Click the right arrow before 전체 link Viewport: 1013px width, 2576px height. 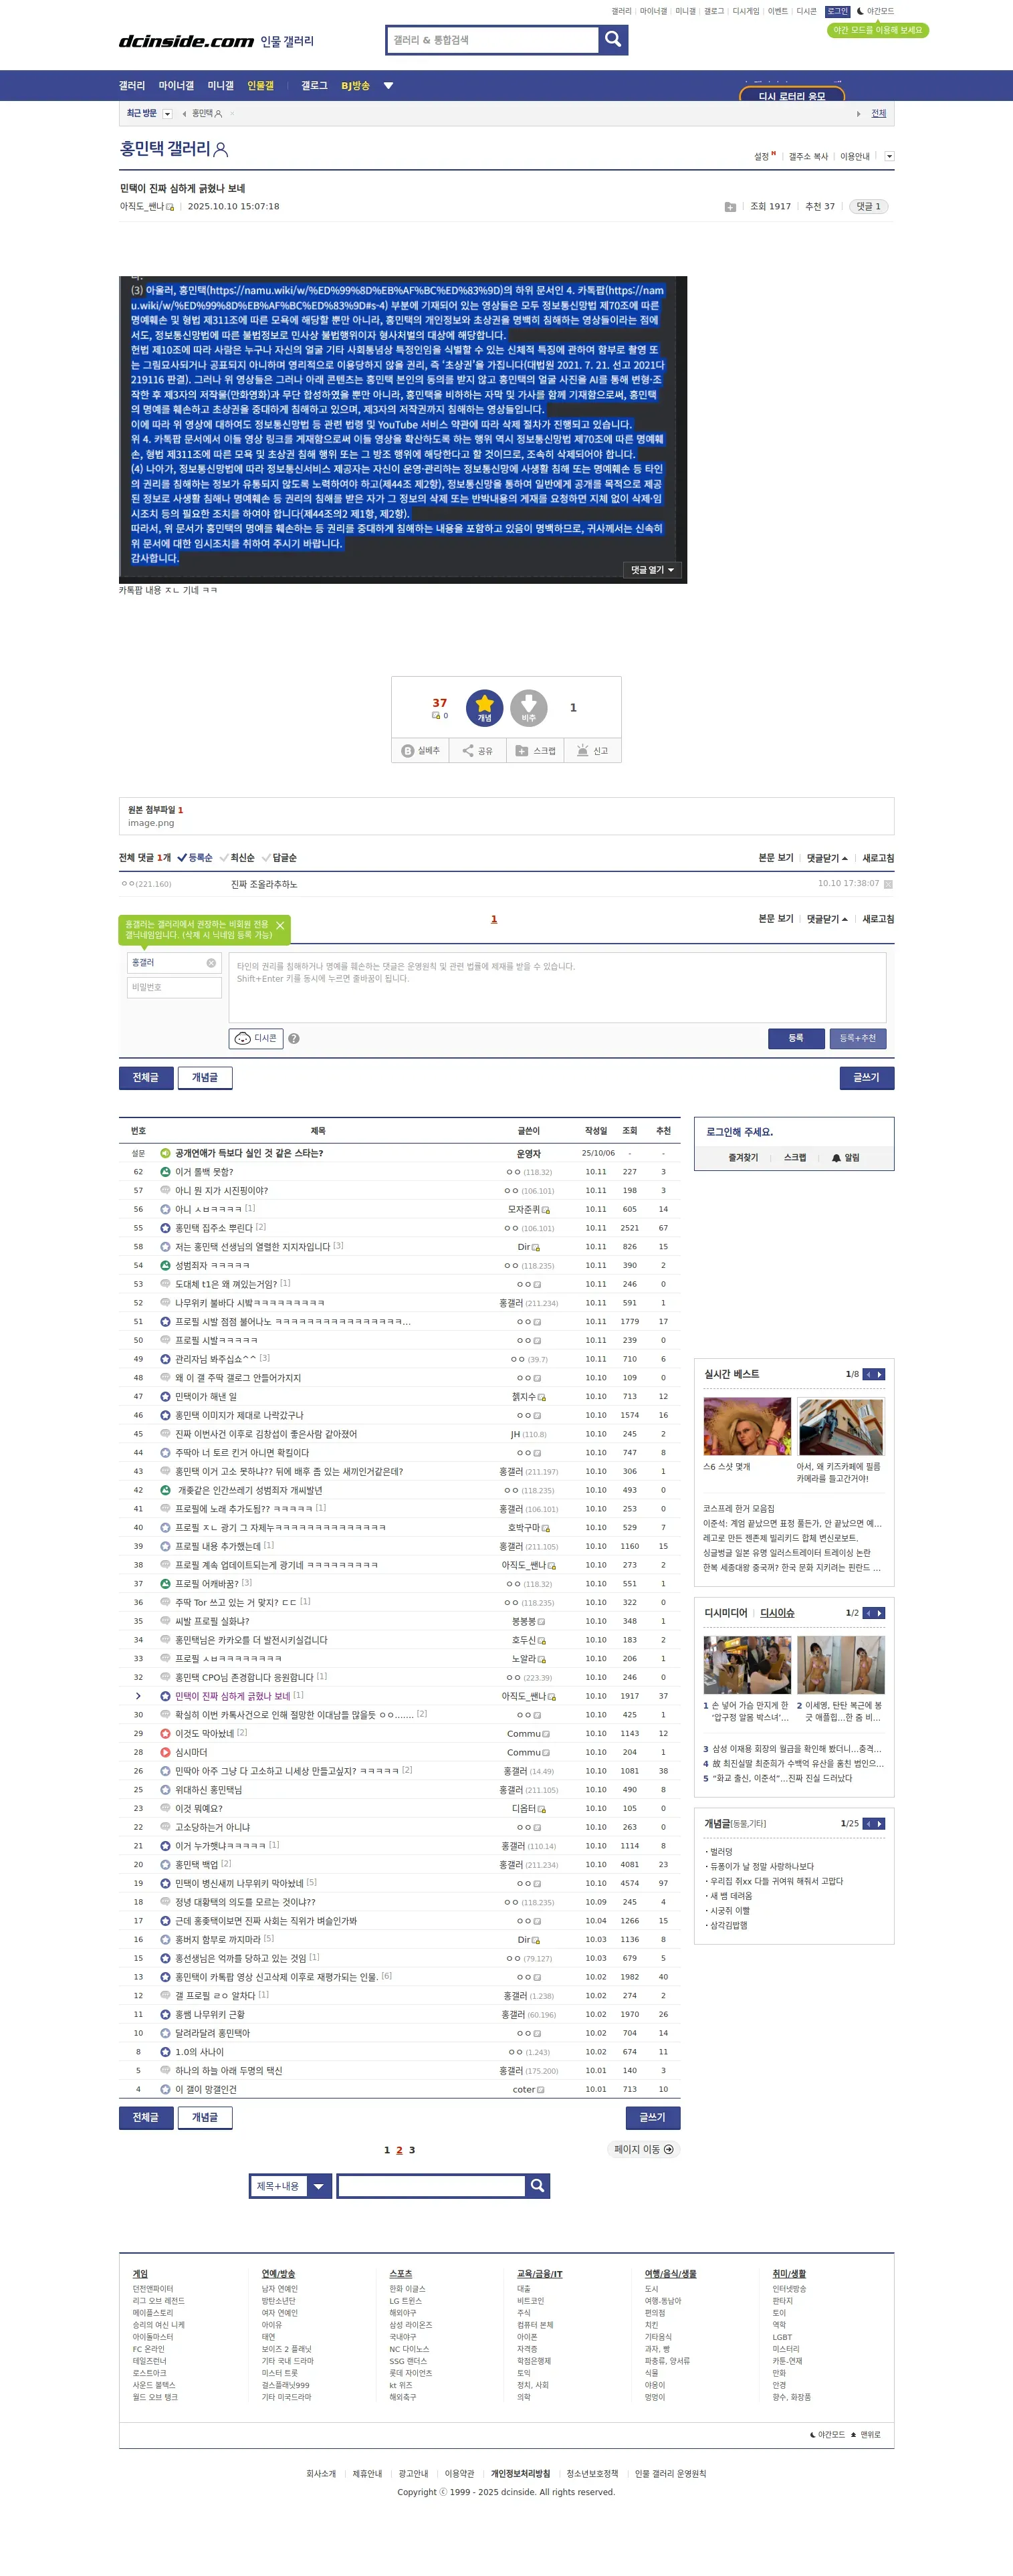coord(858,114)
